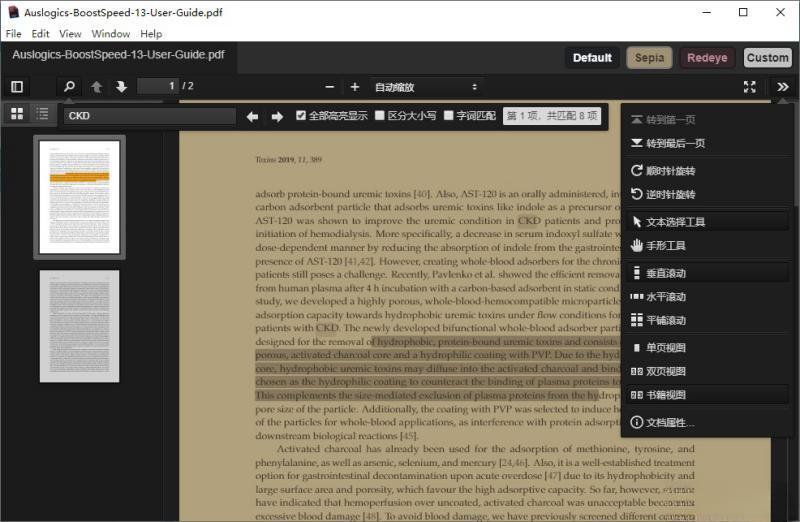Viewport: 800px width, 522px height.
Task: Enable 平铺滚动 wrapped scrolling
Action: click(x=707, y=320)
